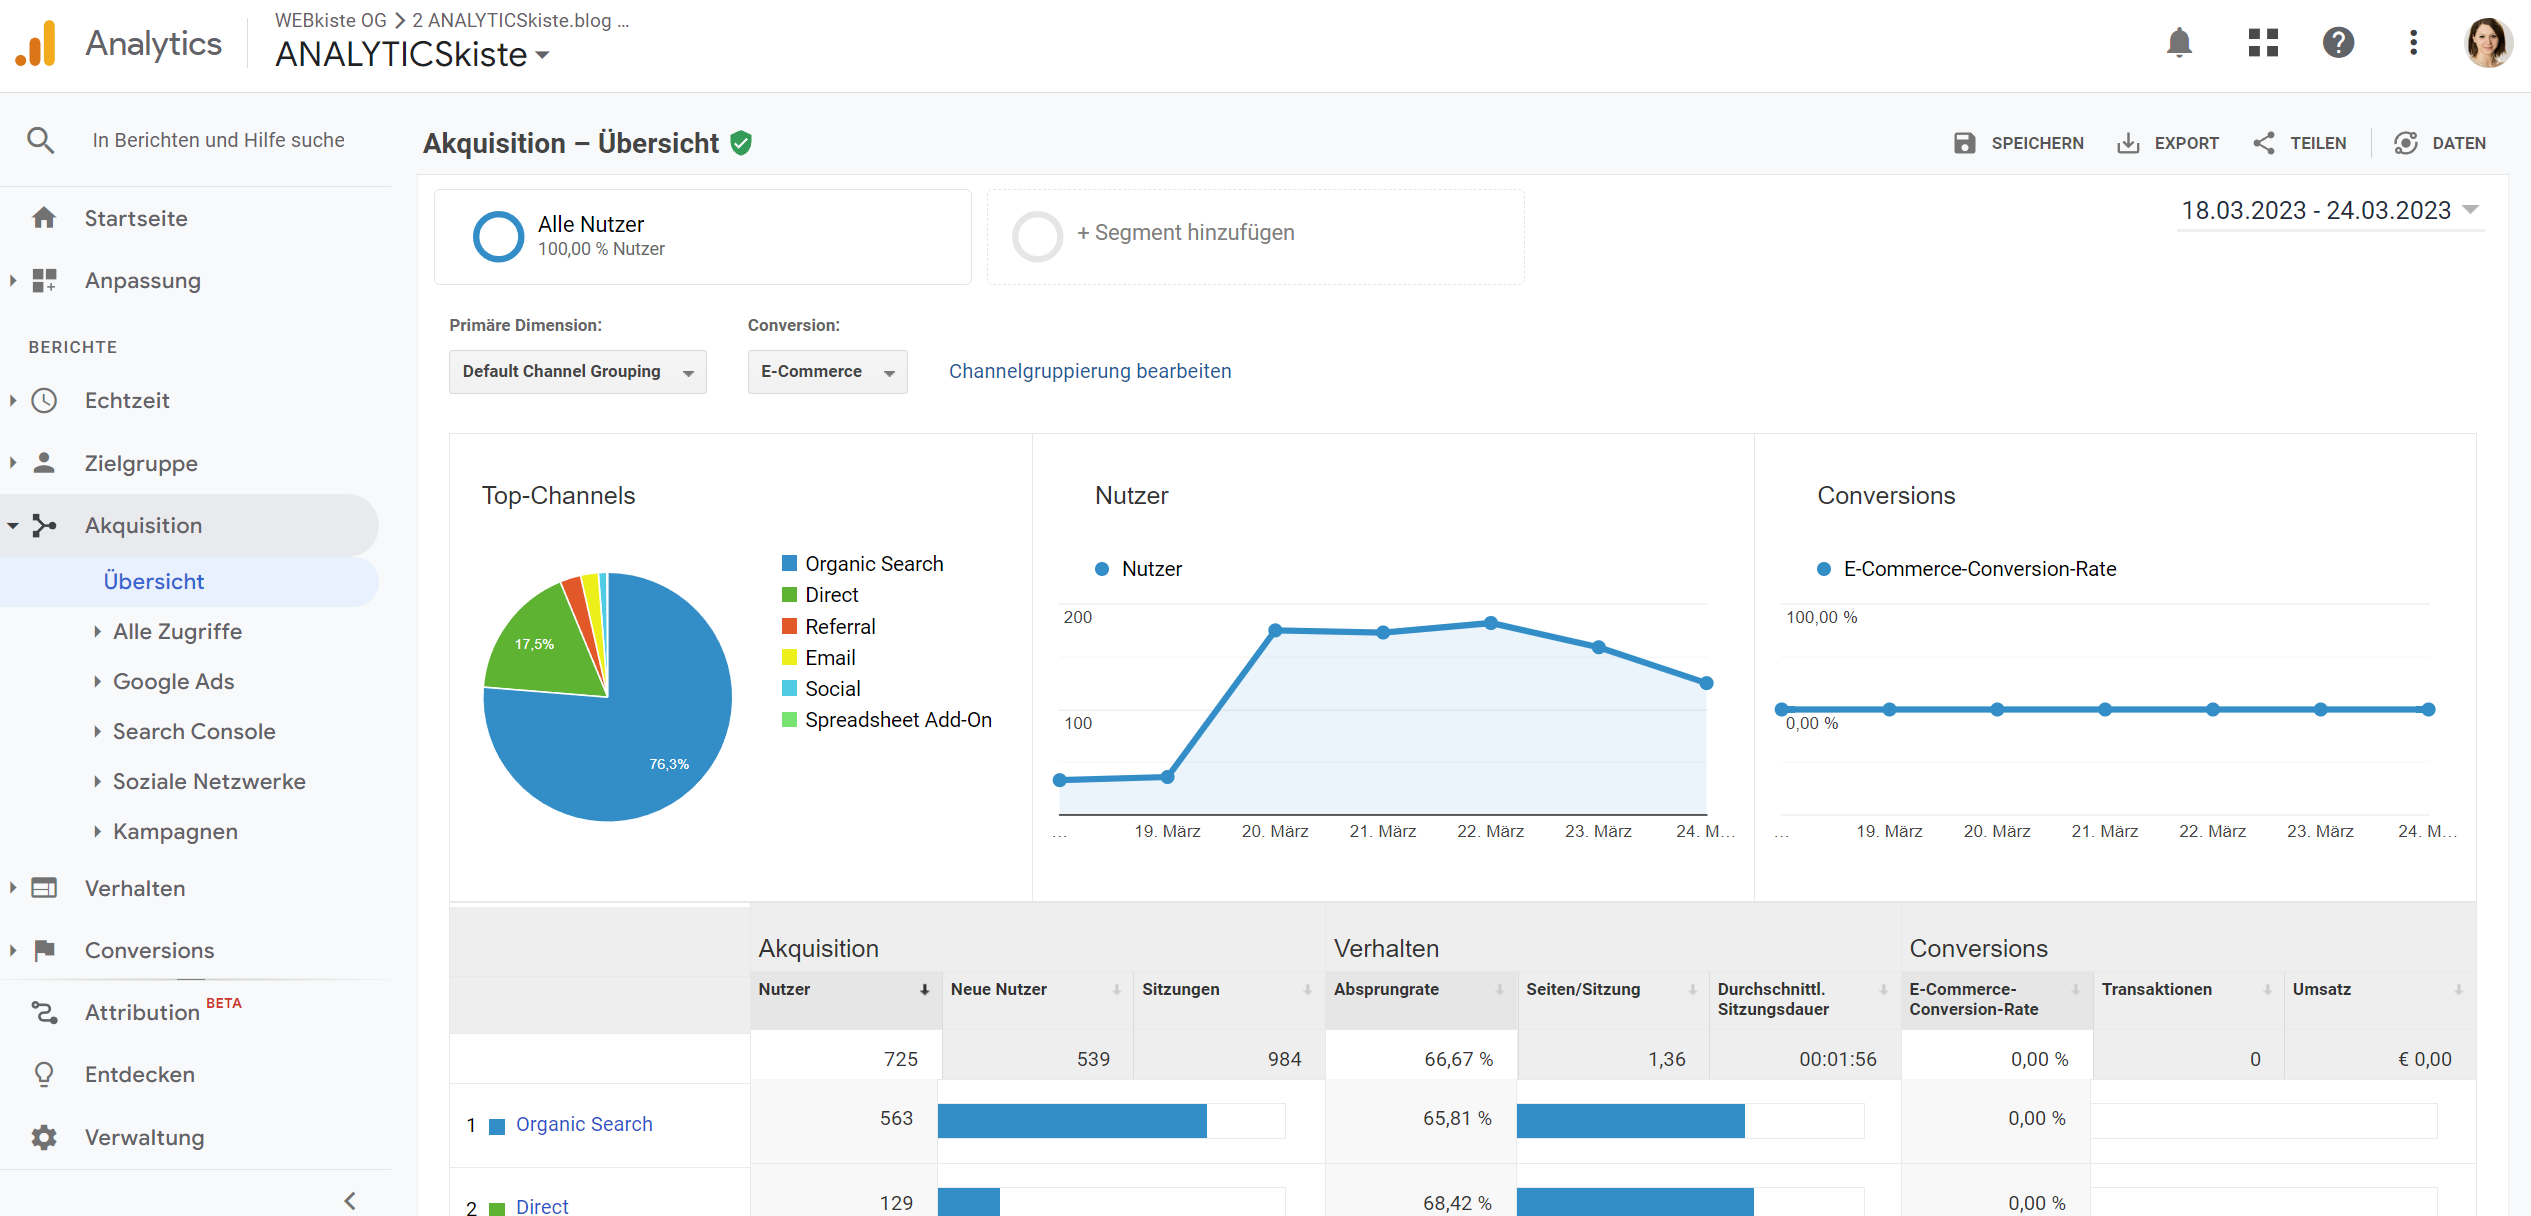Select Übersicht in the sidebar
Image resolution: width=2531 pixels, height=1216 pixels.
pyautogui.click(x=153, y=581)
